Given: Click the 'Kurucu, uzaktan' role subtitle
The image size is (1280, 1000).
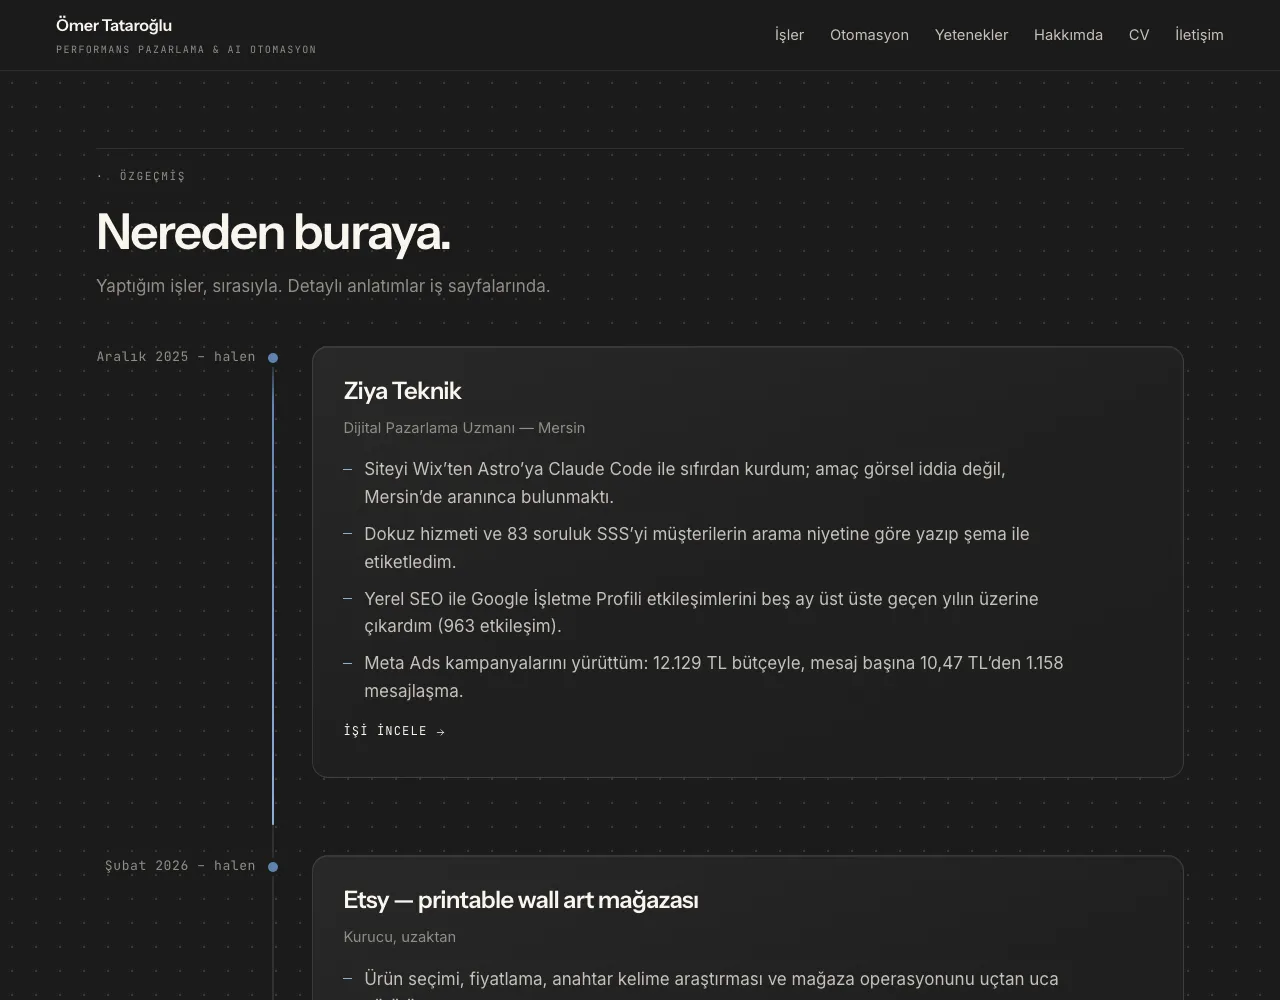Looking at the screenshot, I should coord(399,937).
